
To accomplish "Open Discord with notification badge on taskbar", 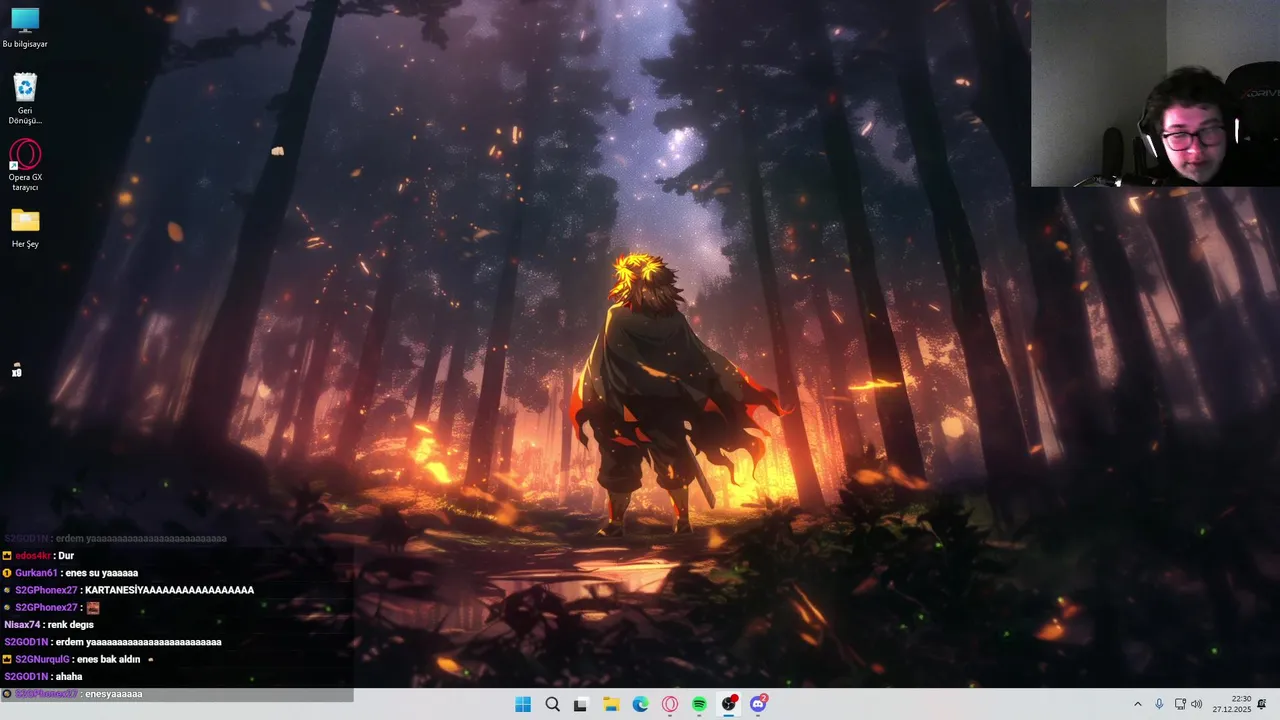I will tap(758, 704).
